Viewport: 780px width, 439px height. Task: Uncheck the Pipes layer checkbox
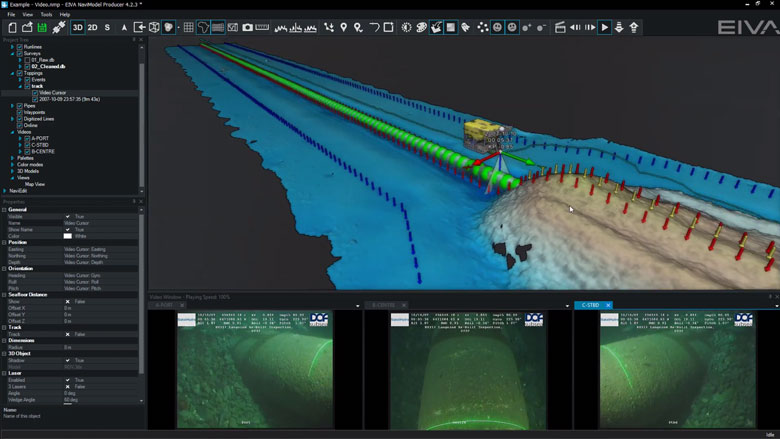20,105
